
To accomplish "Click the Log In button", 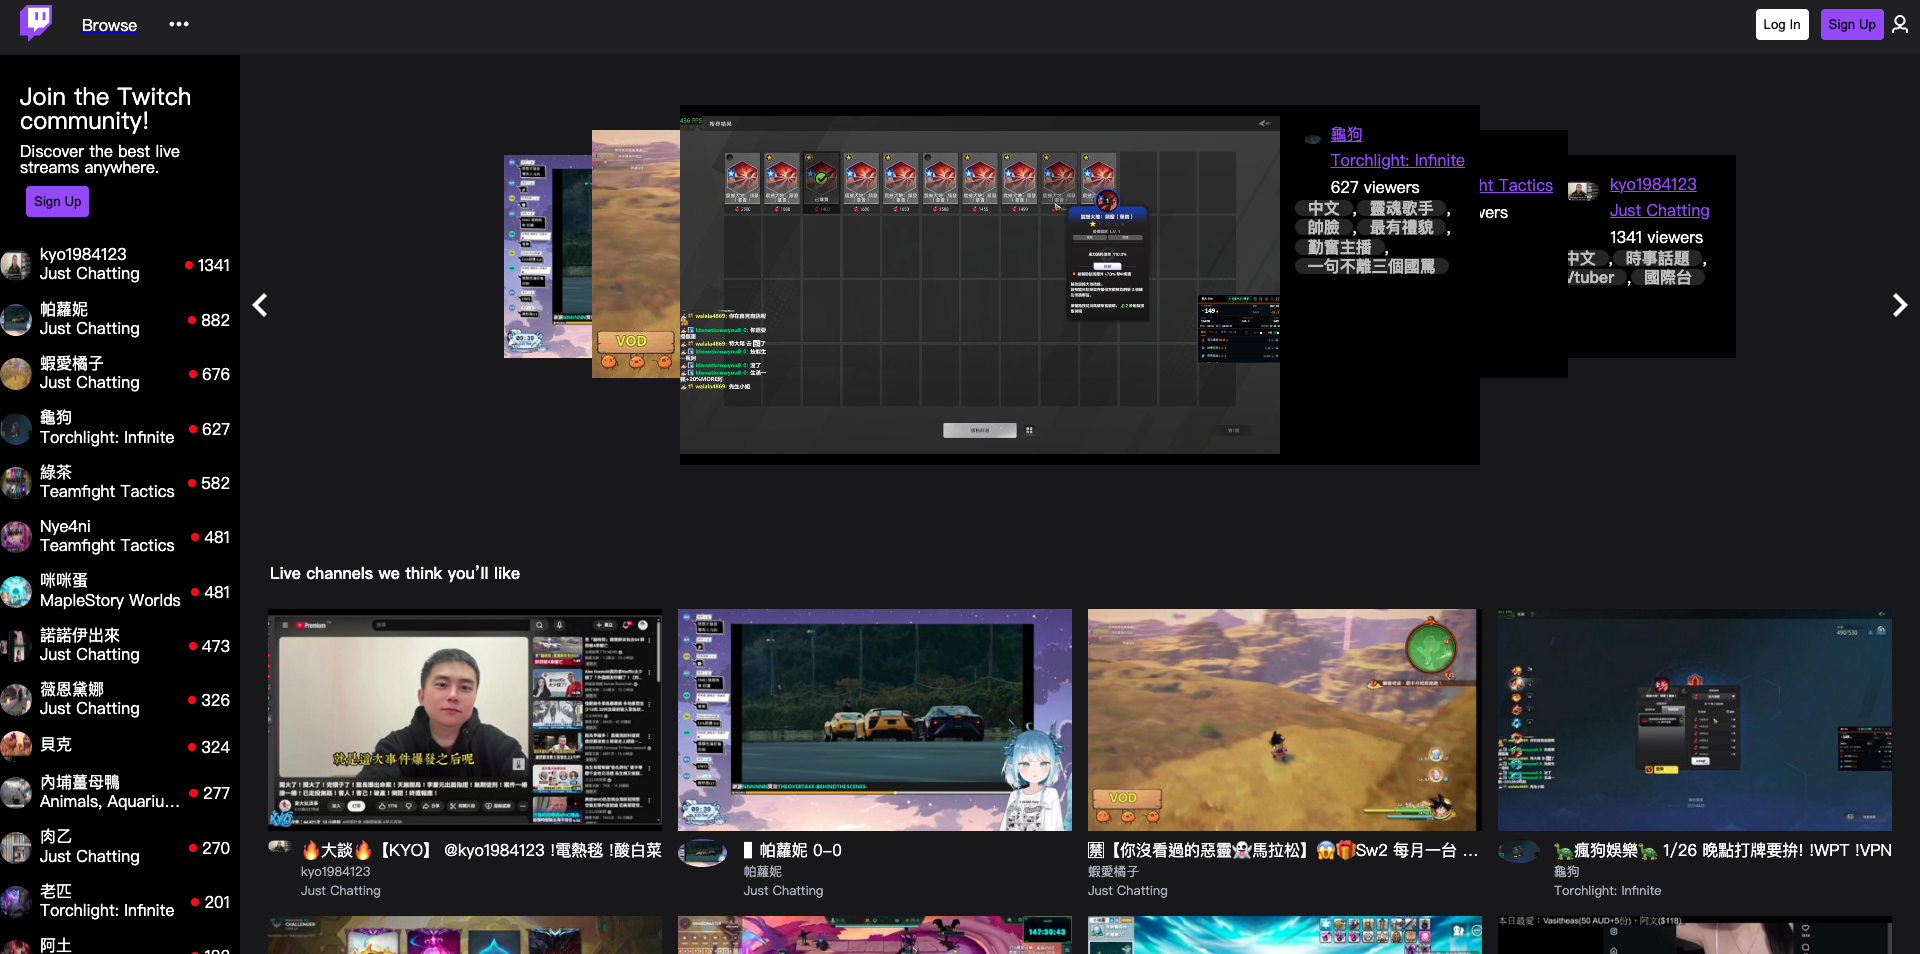I will [1782, 25].
